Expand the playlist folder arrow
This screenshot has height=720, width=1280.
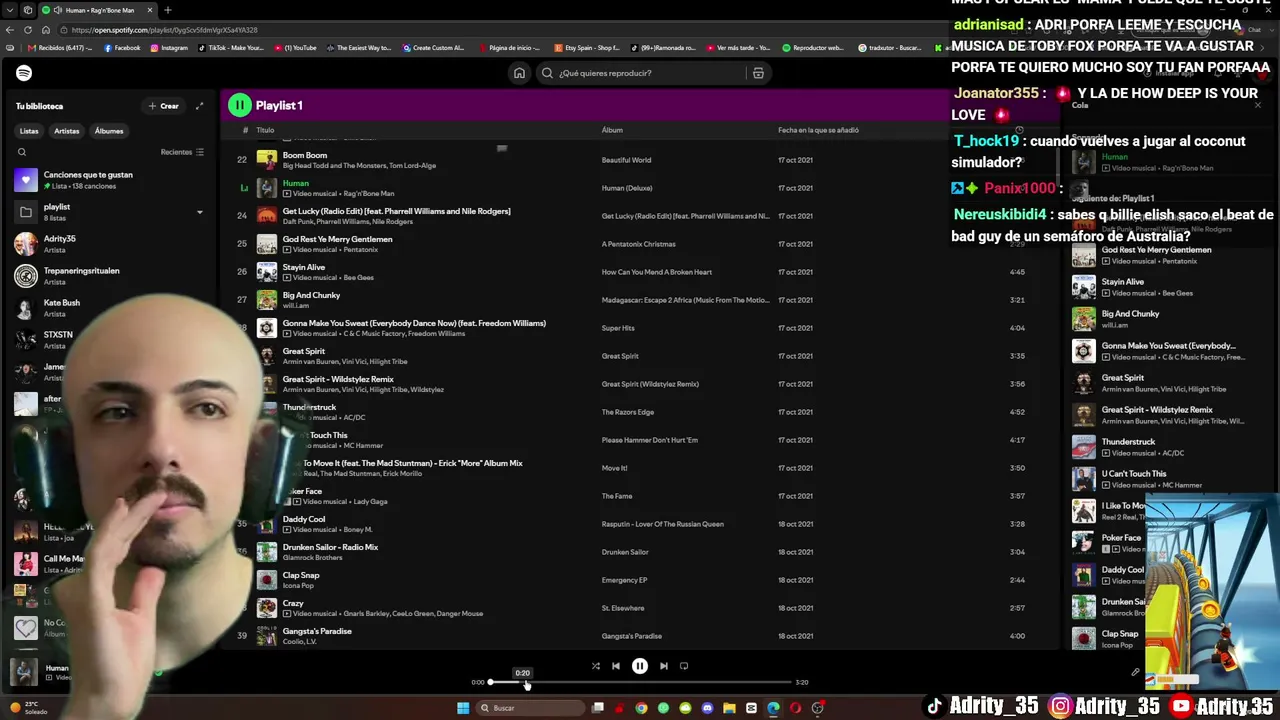pyautogui.click(x=199, y=212)
